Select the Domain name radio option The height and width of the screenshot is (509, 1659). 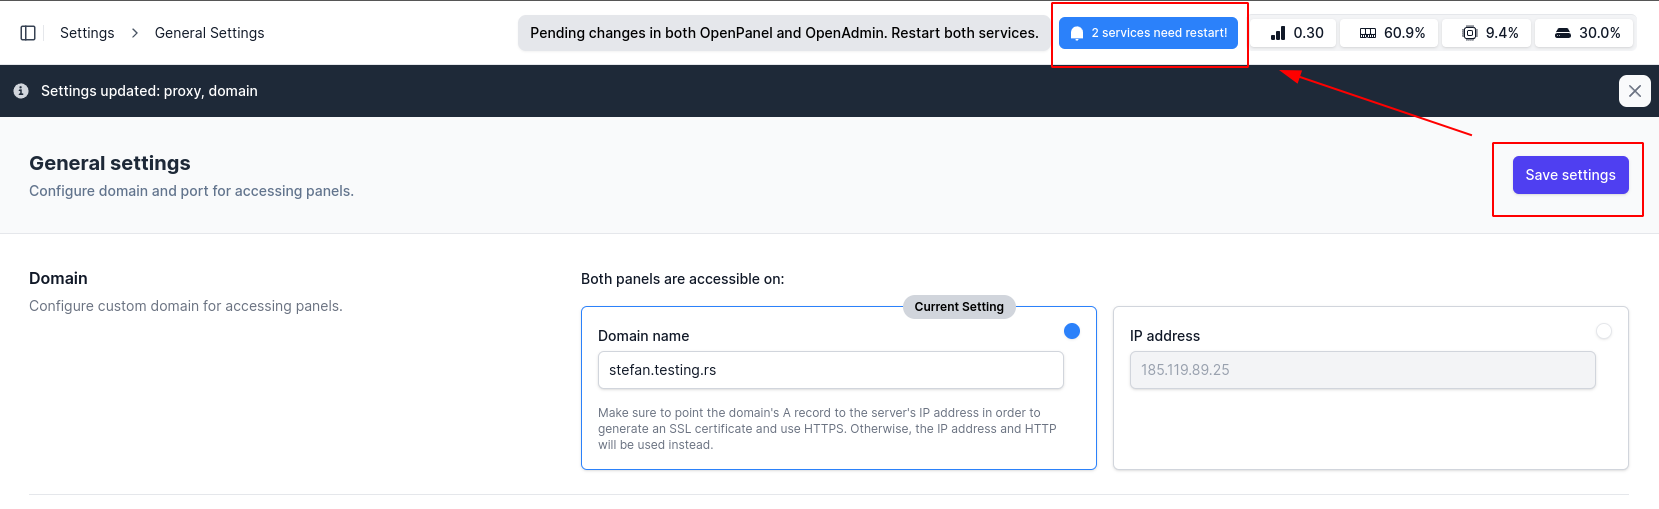(1072, 331)
